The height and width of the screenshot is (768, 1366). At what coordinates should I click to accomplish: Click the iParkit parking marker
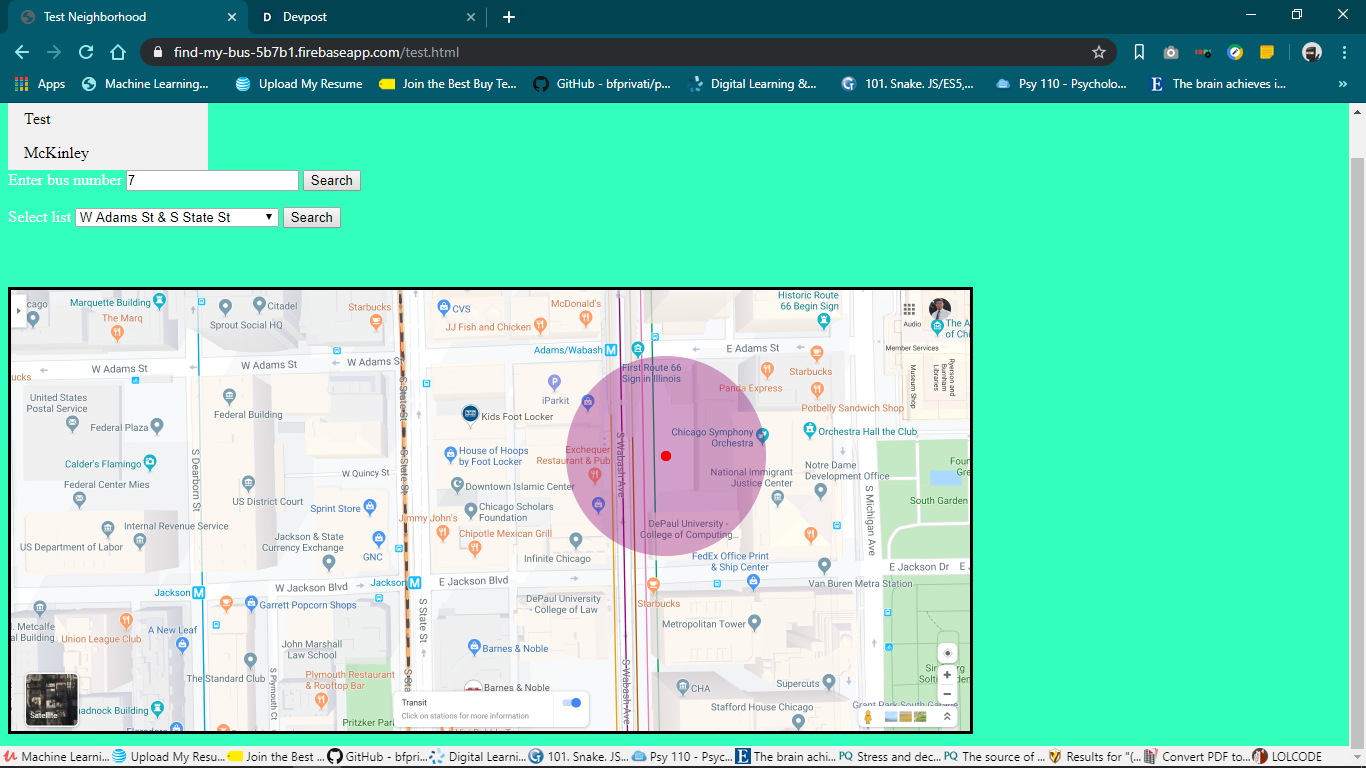click(x=554, y=381)
